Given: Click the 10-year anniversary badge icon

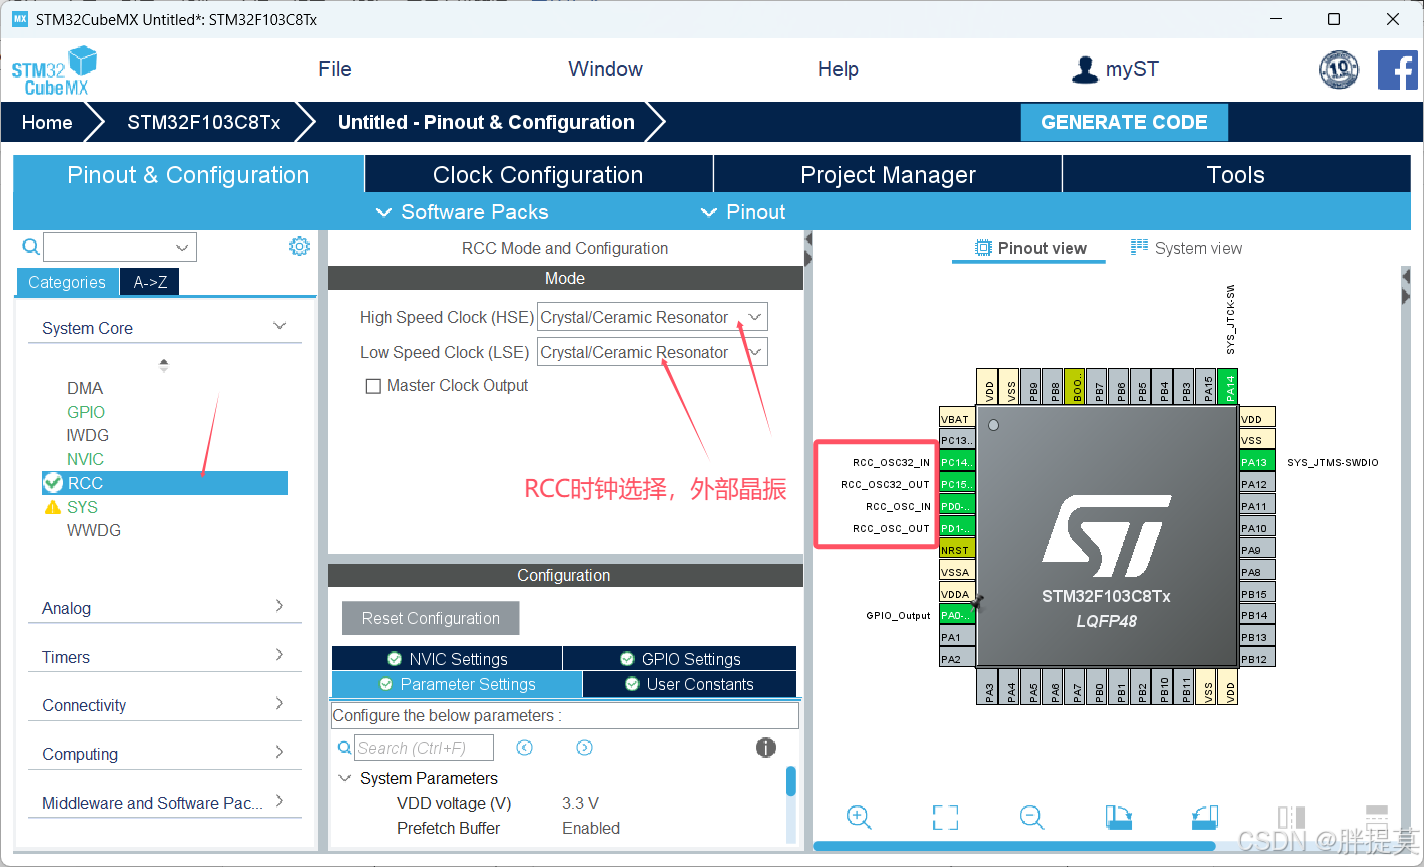Looking at the screenshot, I should coord(1339,70).
